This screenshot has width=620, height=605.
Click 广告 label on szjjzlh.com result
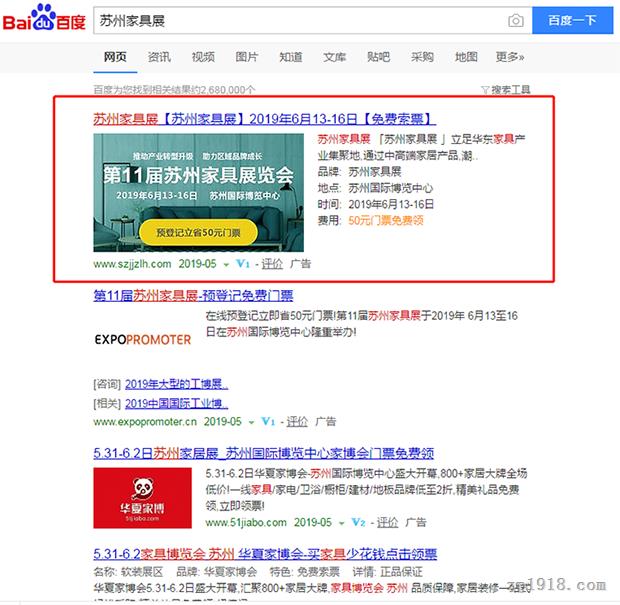point(301,264)
